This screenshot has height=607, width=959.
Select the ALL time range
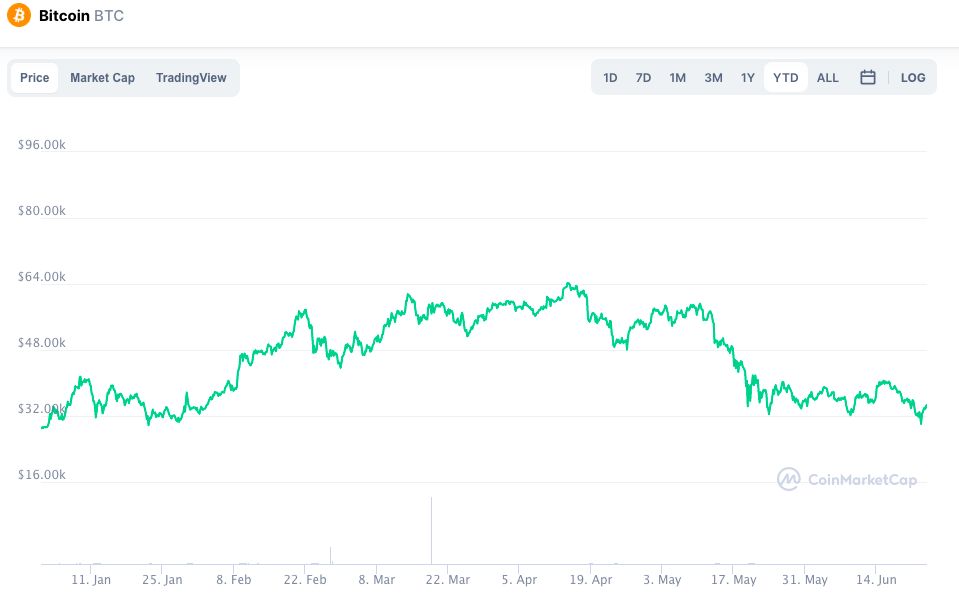click(x=828, y=78)
